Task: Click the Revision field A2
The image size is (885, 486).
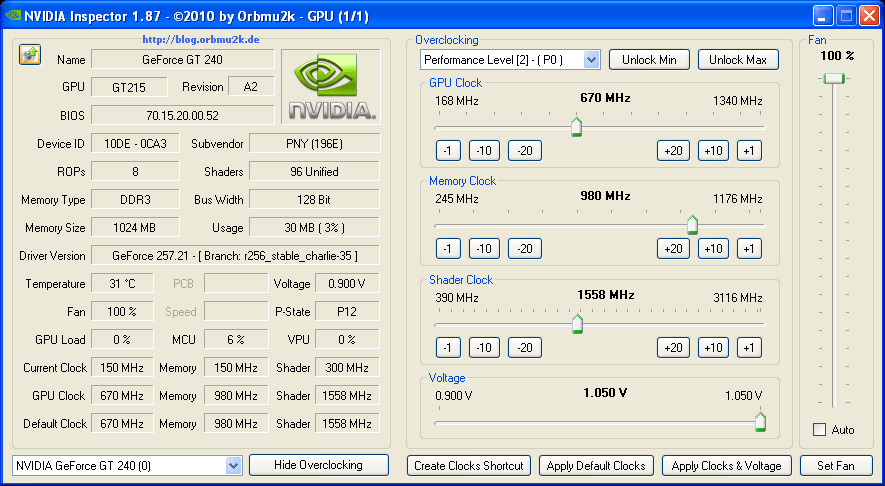Action: (x=251, y=87)
